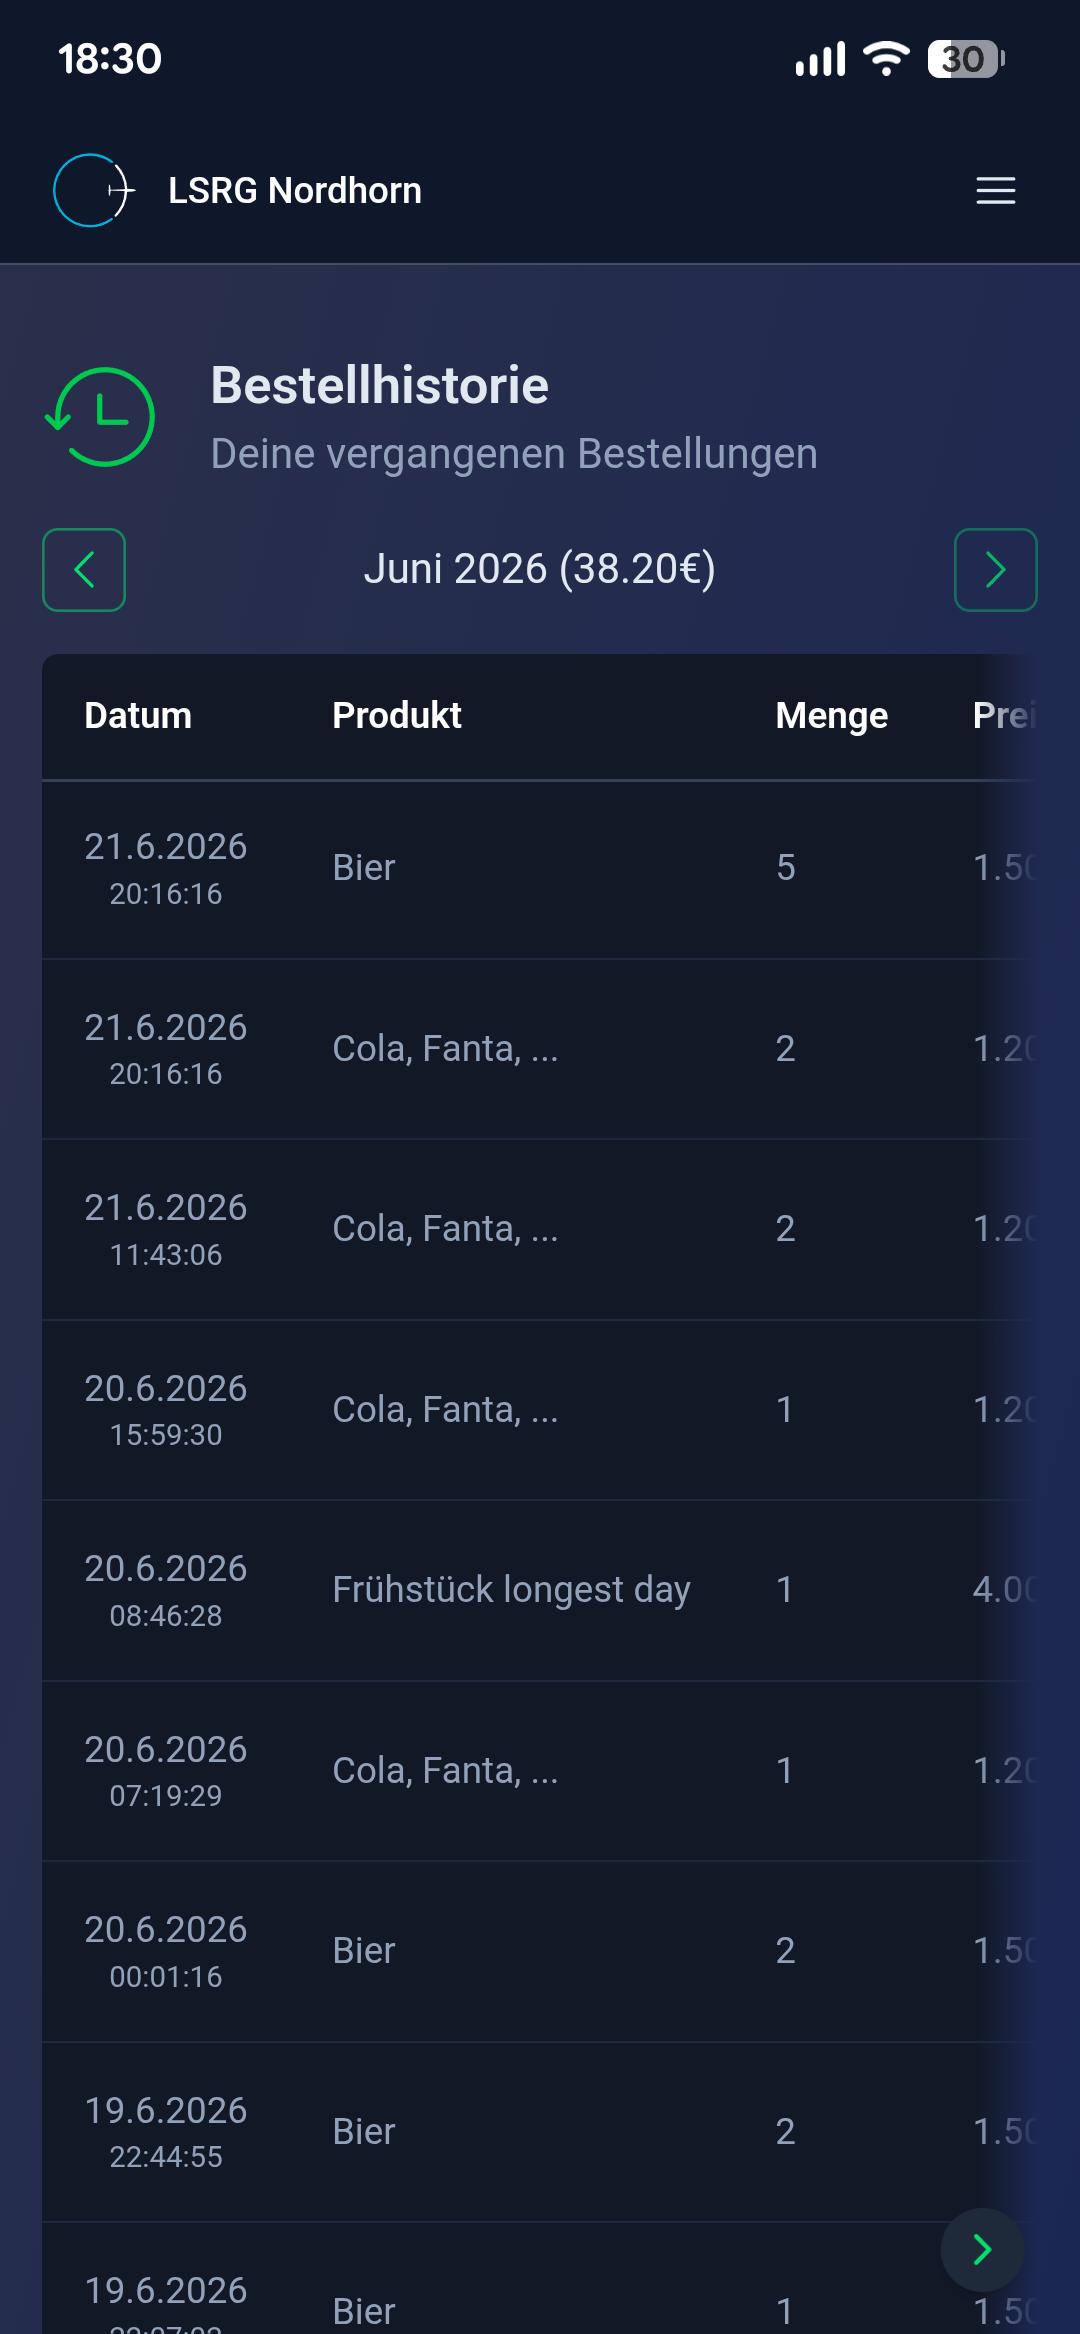Select the Bier order from 21.6.2026 20:16:16
The image size is (1080, 2334).
[x=540, y=869]
